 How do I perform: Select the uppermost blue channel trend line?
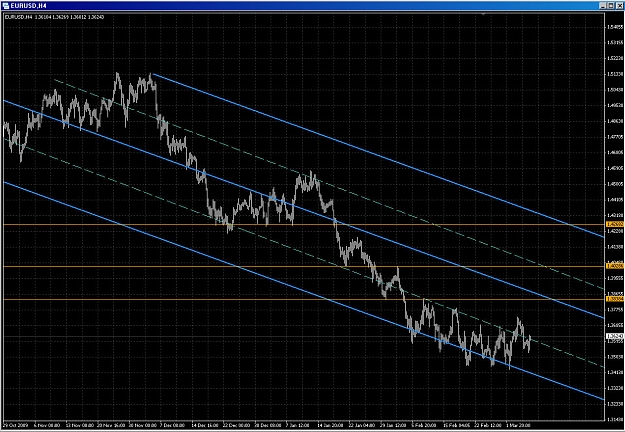(x=379, y=156)
